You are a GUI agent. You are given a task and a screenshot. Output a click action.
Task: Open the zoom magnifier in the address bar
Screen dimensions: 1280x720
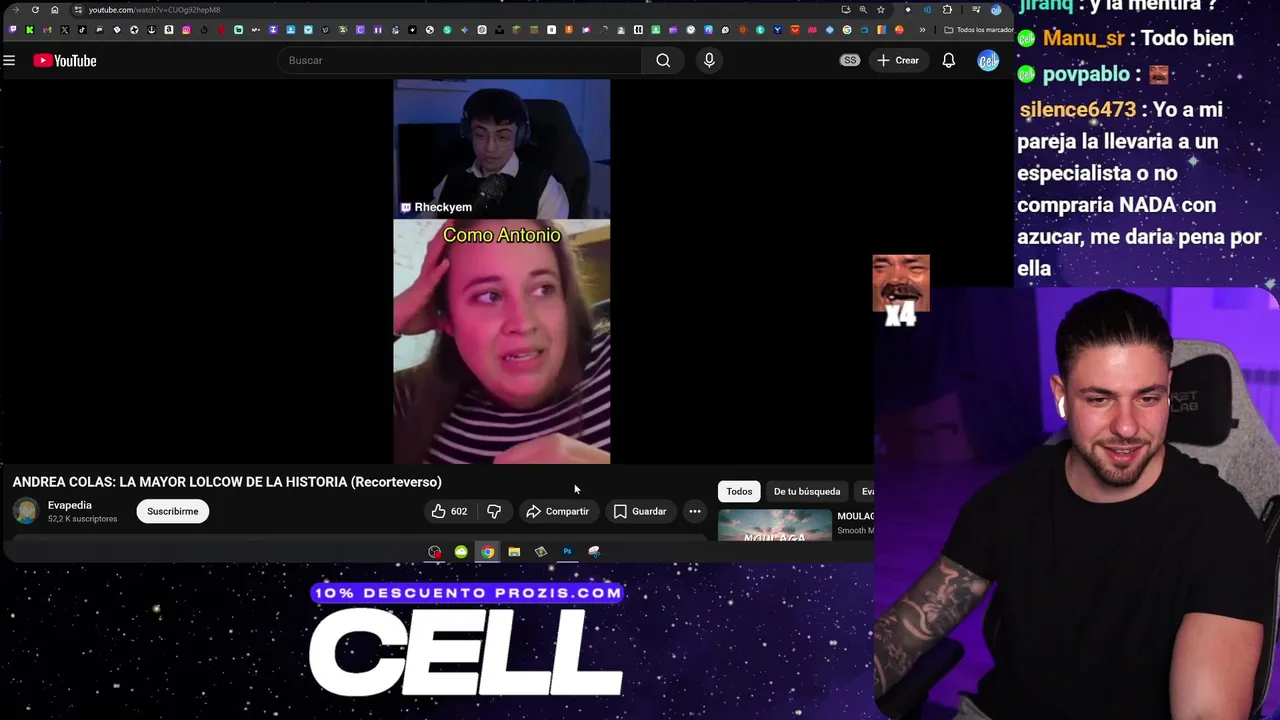point(863,10)
